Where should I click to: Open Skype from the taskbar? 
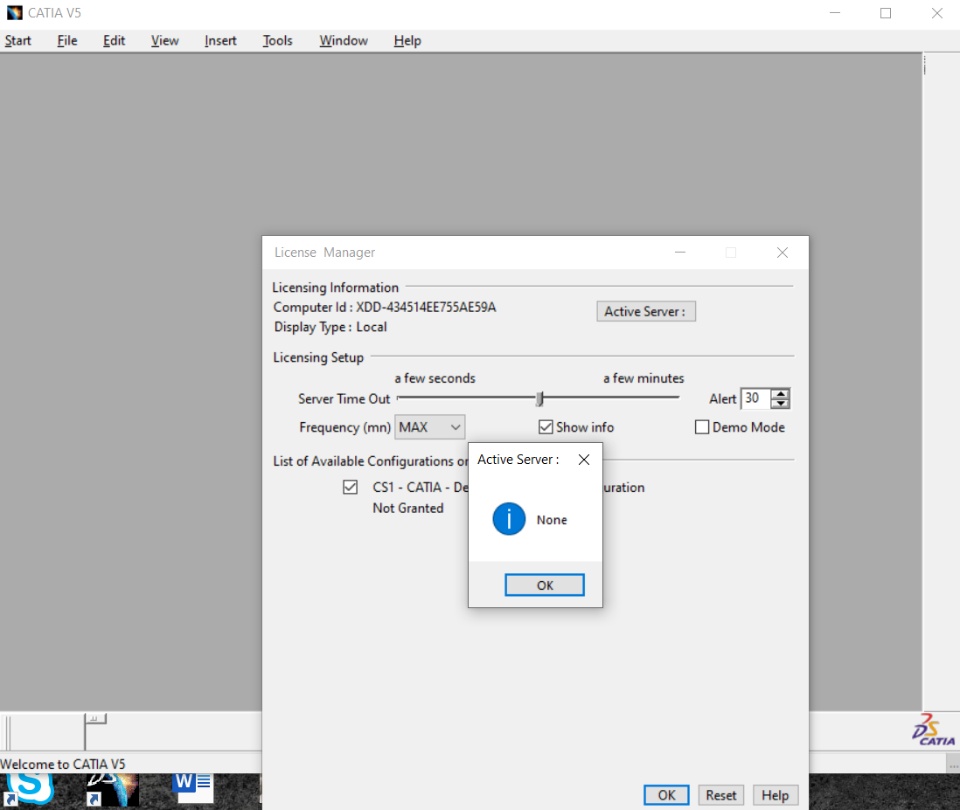(x=28, y=789)
